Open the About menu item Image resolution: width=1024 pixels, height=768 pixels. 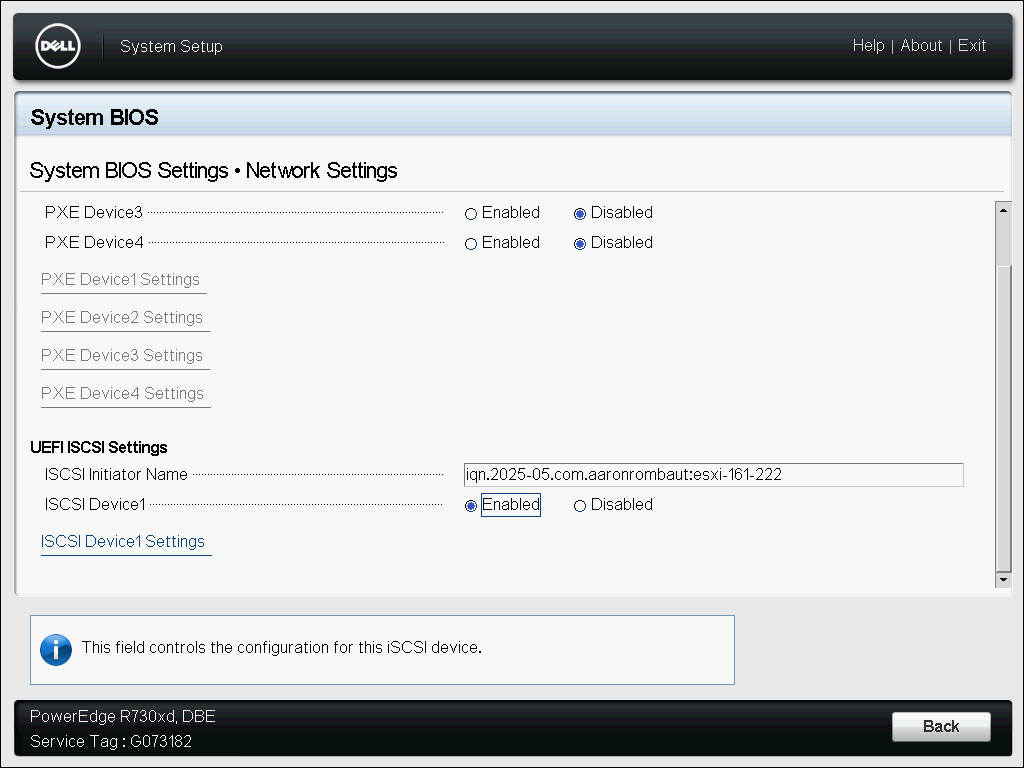[x=921, y=46]
